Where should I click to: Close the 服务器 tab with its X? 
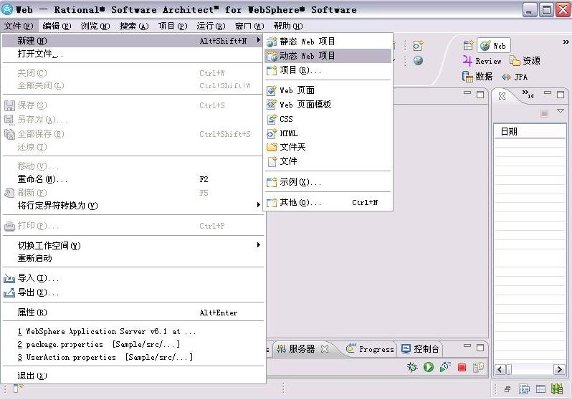pos(325,349)
